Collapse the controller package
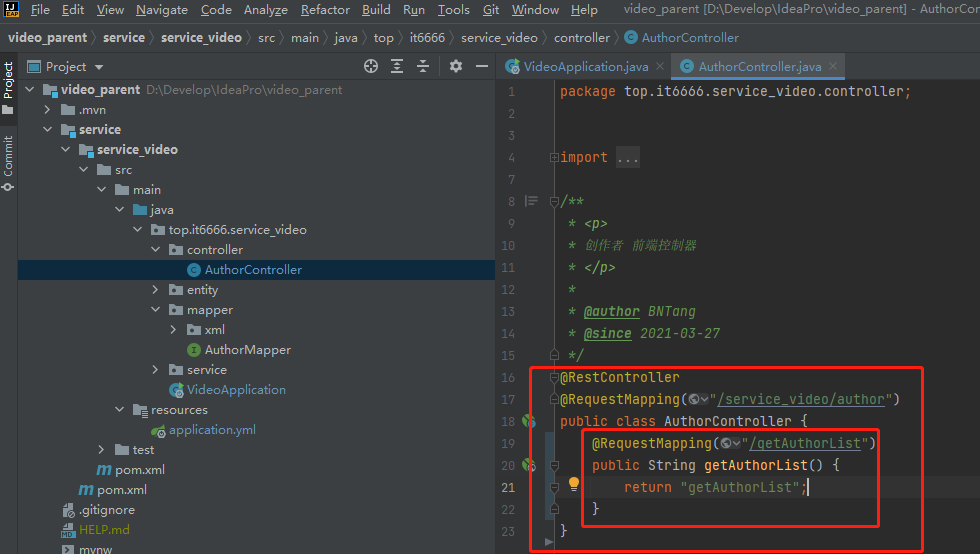Screen dimensions: 980x554 tap(156, 249)
